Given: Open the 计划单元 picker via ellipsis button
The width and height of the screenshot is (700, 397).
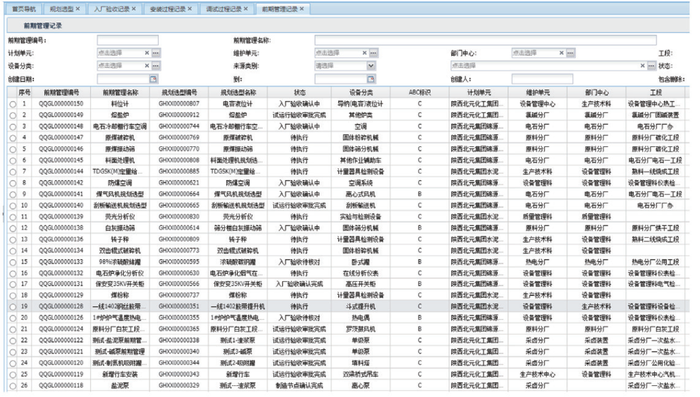Looking at the screenshot, I should pyautogui.click(x=156, y=53).
